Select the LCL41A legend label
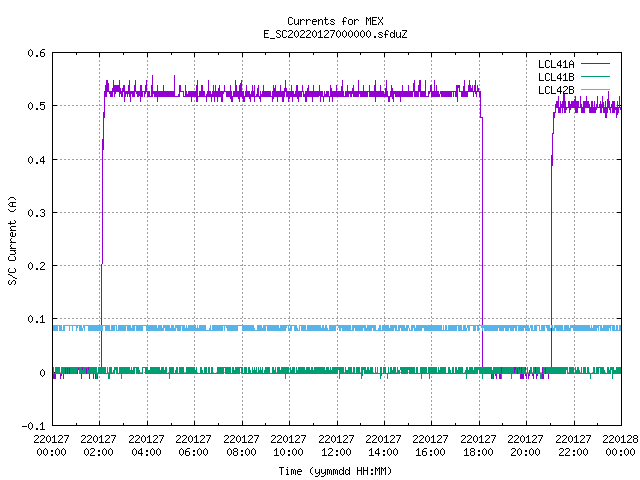Screen dimensions: 640x480 [556, 64]
